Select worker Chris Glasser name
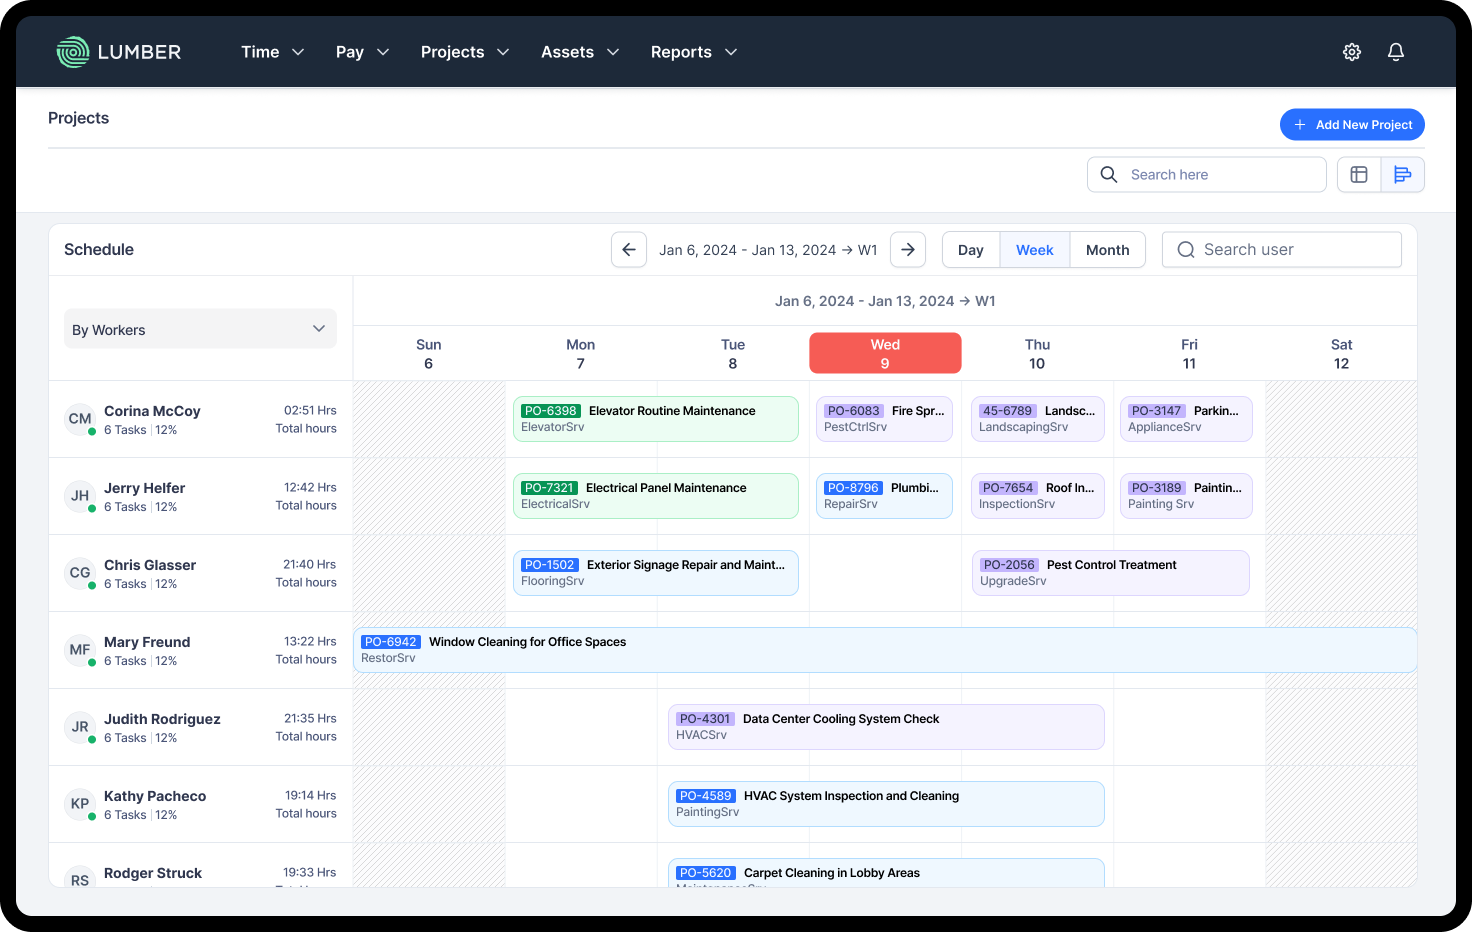The width and height of the screenshot is (1472, 932). 150,565
